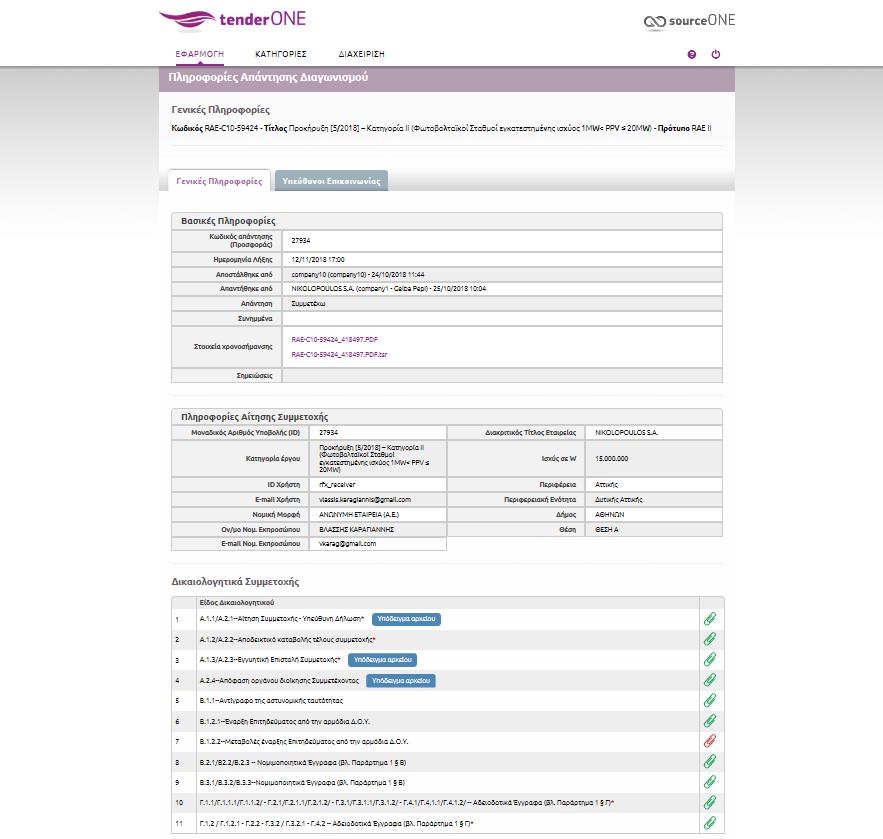Click user ID value rfx_receiver

point(337,484)
